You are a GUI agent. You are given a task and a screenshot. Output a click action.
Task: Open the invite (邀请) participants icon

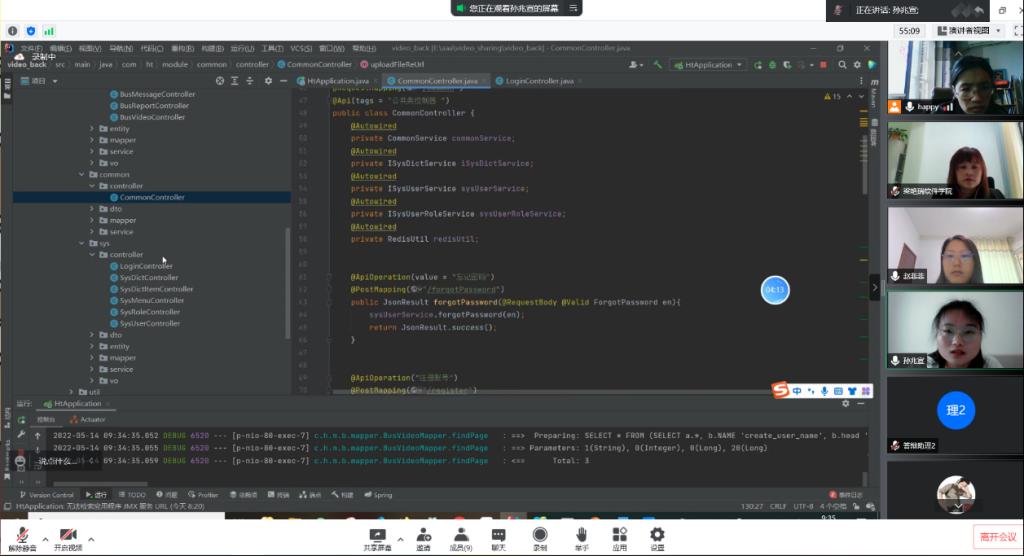(x=423, y=535)
